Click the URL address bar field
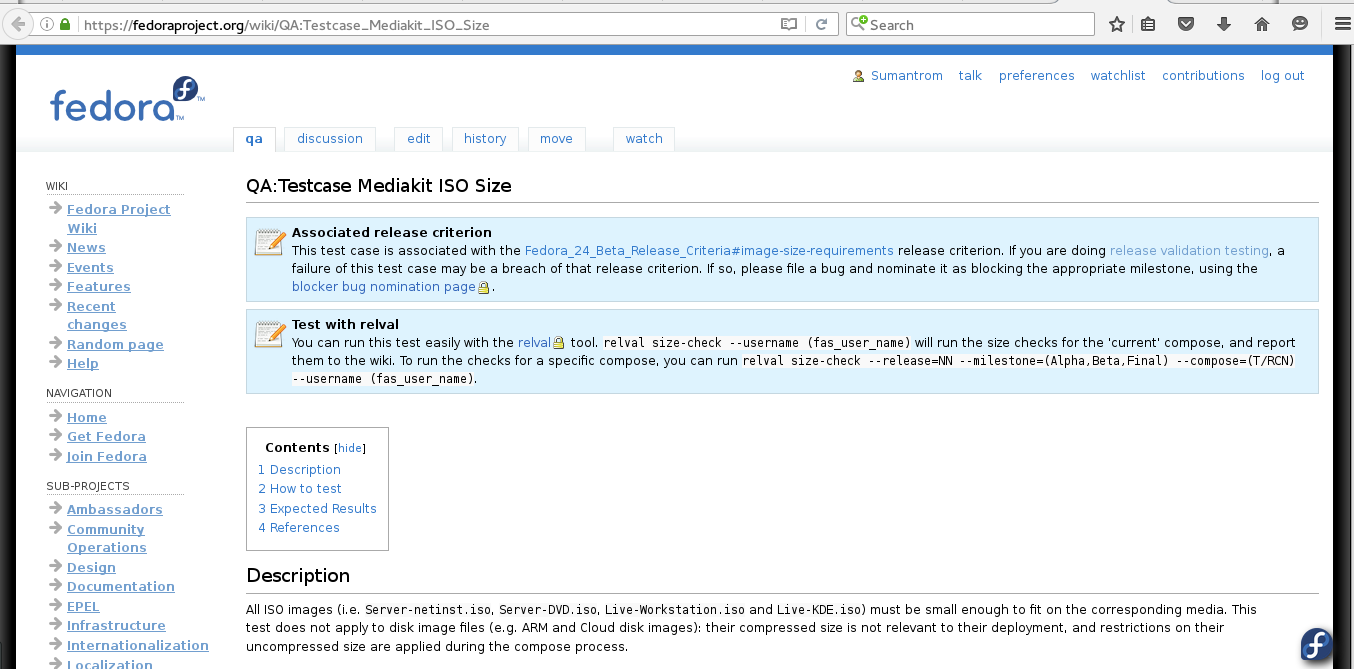 click(430, 24)
